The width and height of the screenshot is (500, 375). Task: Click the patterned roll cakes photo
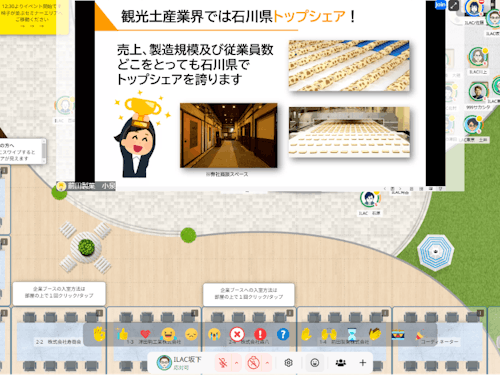coord(349,66)
